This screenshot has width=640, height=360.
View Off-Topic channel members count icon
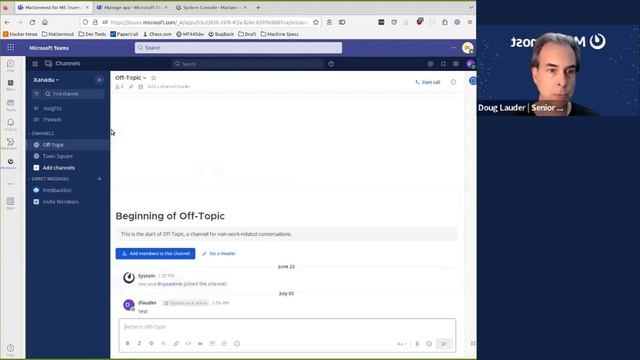119,87
